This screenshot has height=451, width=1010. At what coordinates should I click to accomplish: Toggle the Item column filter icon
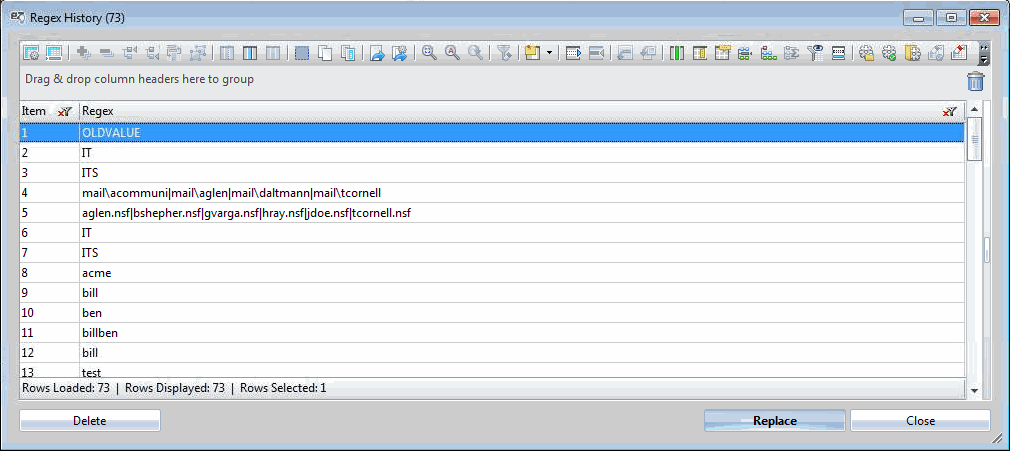pyautogui.click(x=64, y=112)
